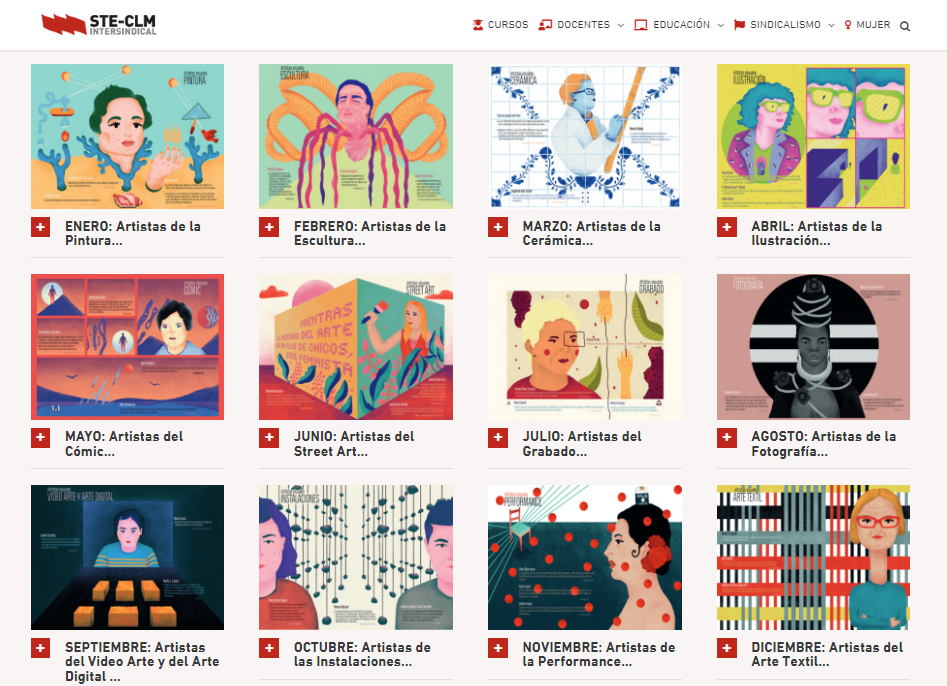Open the JUNIO Street Art thumbnail image

[x=356, y=347]
